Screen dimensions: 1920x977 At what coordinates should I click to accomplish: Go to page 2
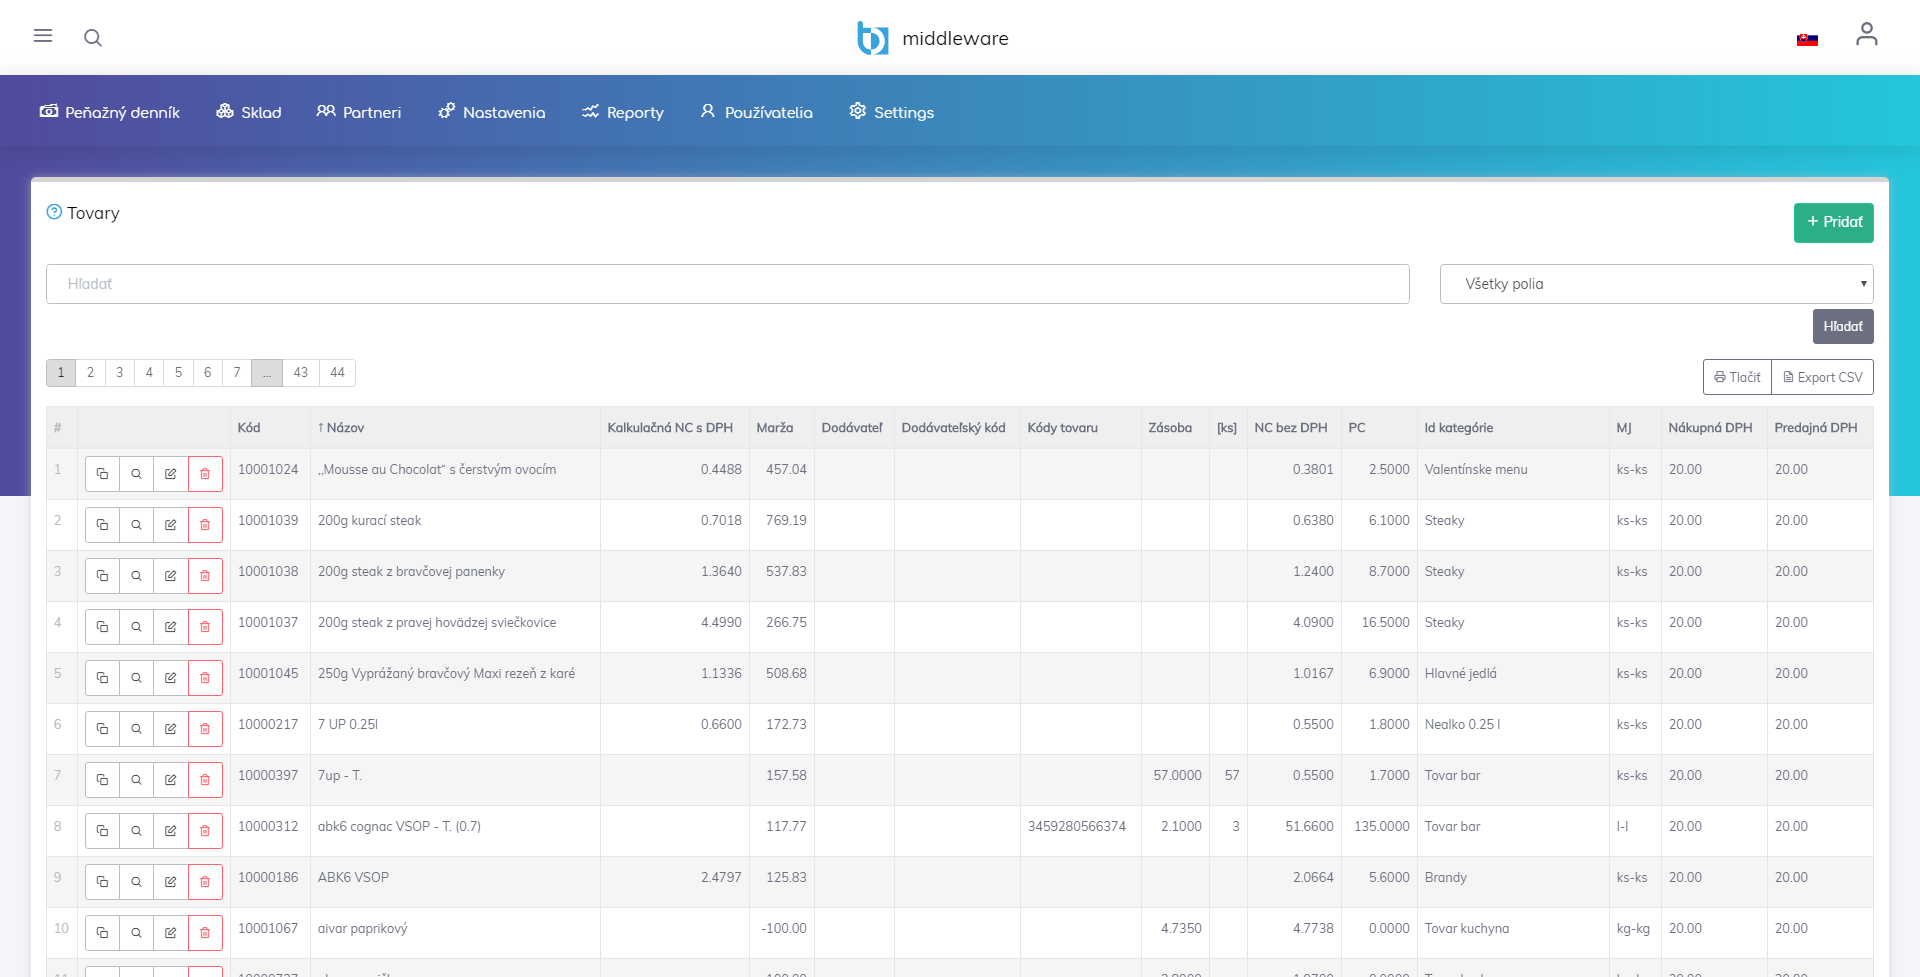tap(90, 372)
